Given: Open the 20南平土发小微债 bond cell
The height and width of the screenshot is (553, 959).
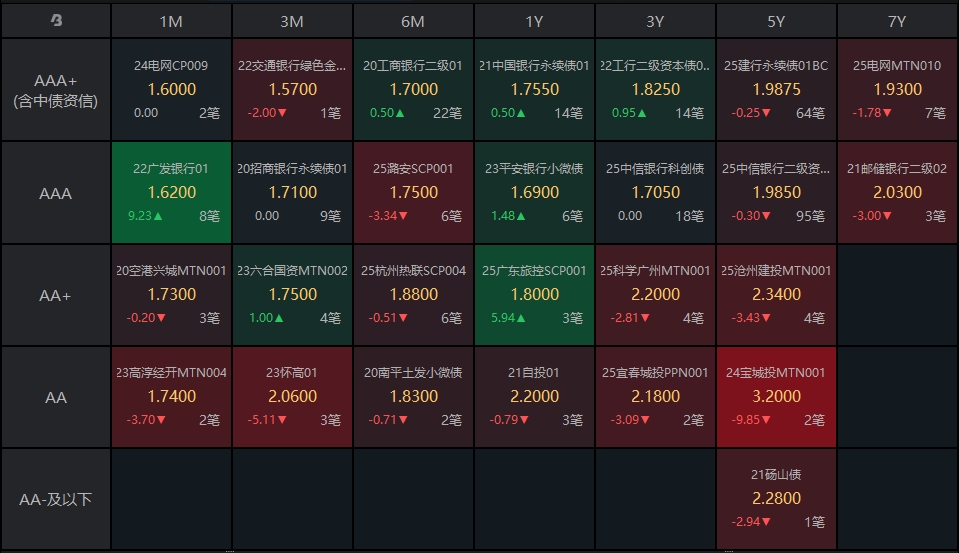Looking at the screenshot, I should (413, 397).
